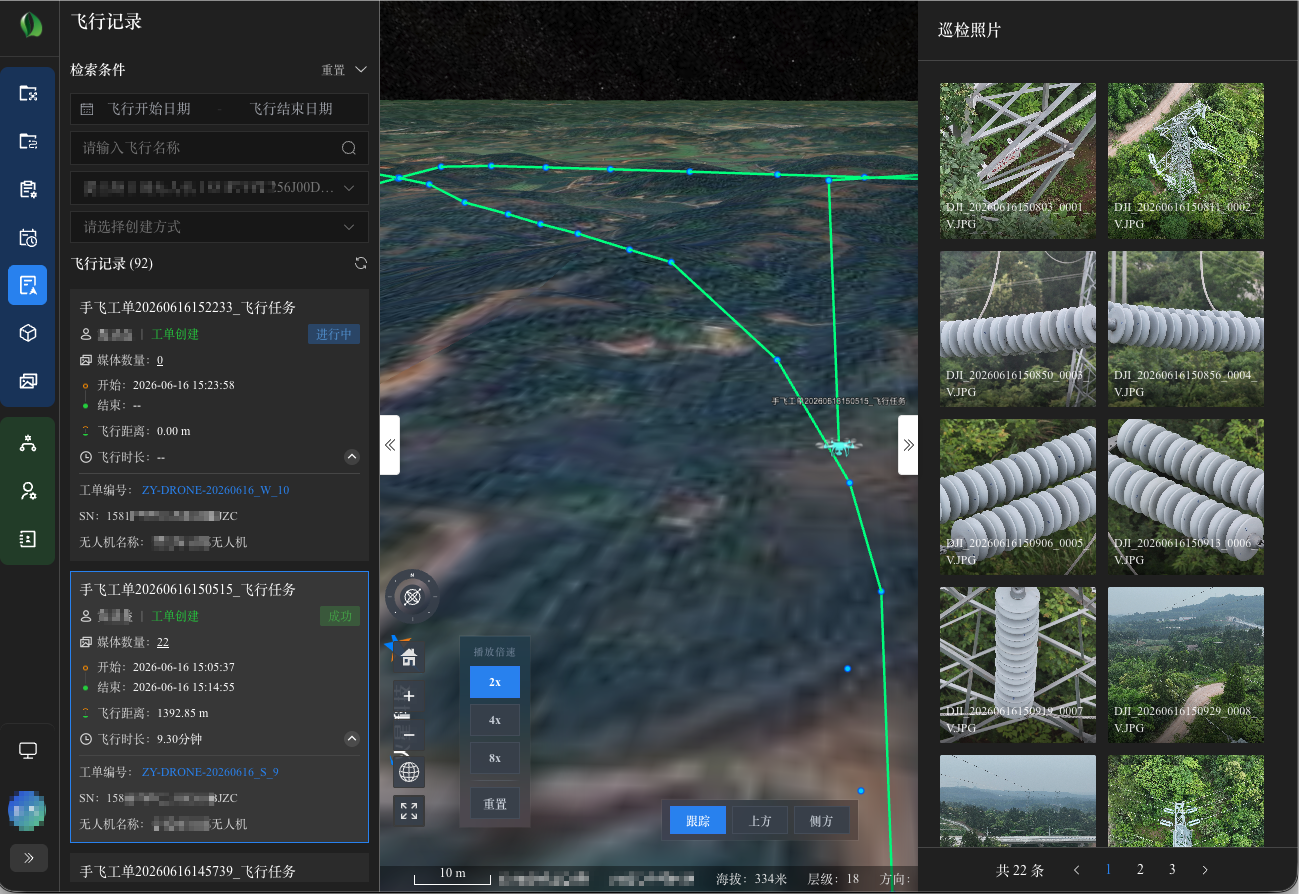The height and width of the screenshot is (894, 1299).
Task: Expand the sidebar with double-arrow button
Action: (29, 858)
